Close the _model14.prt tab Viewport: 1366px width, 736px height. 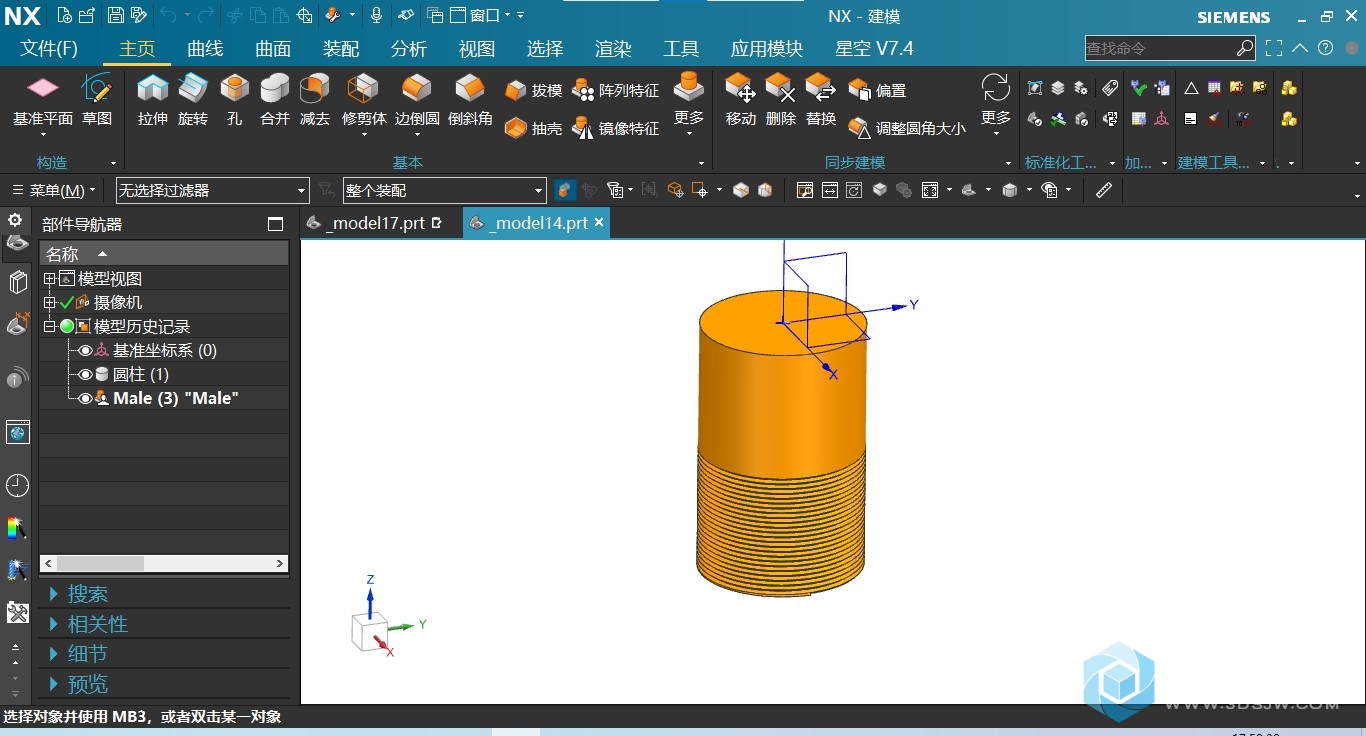click(599, 223)
